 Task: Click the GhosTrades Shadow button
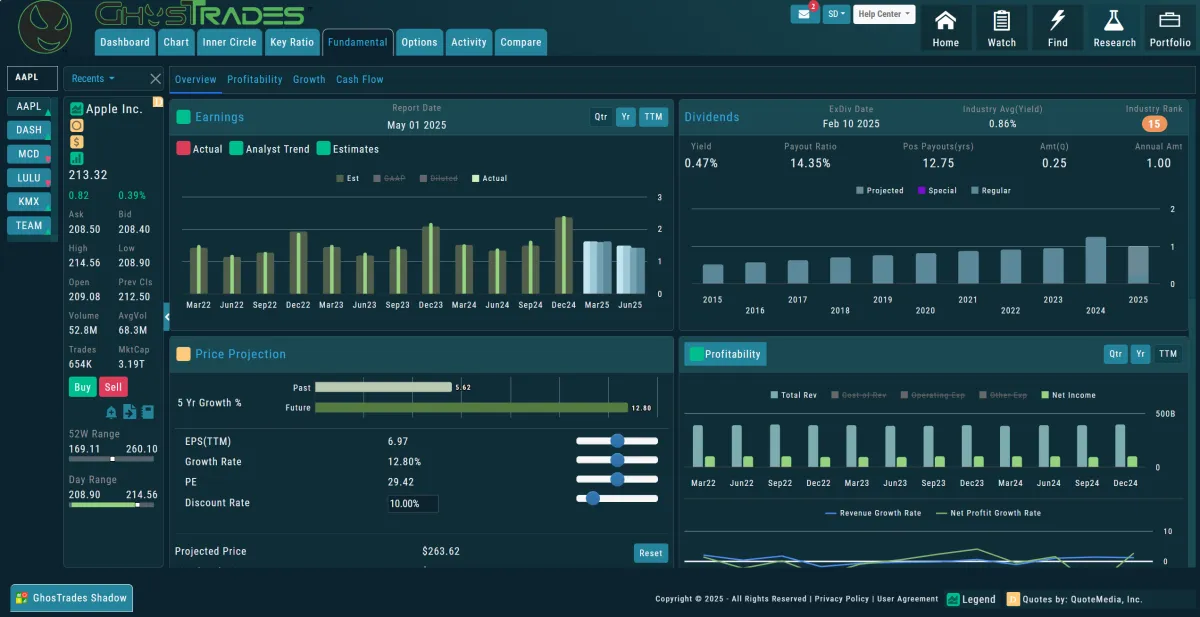[72, 598]
